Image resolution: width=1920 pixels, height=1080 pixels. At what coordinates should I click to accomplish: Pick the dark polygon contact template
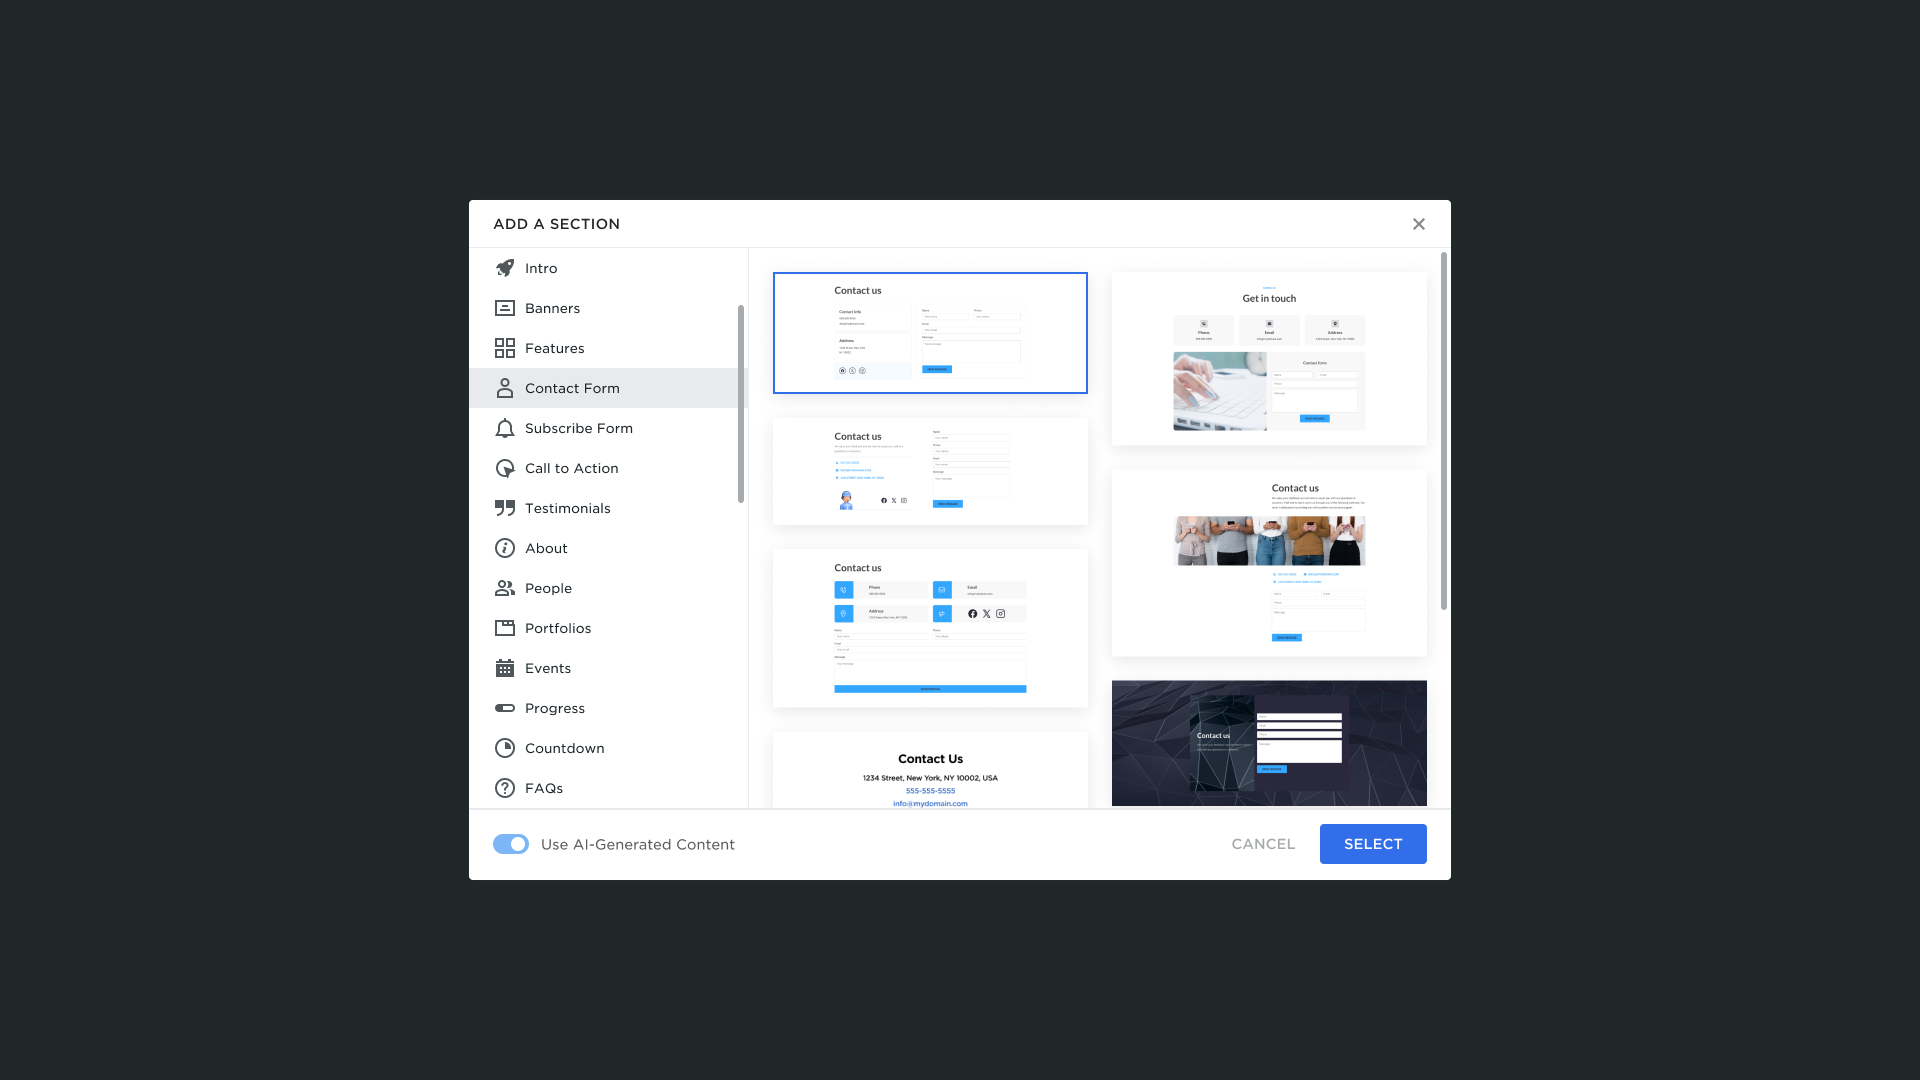point(1269,743)
